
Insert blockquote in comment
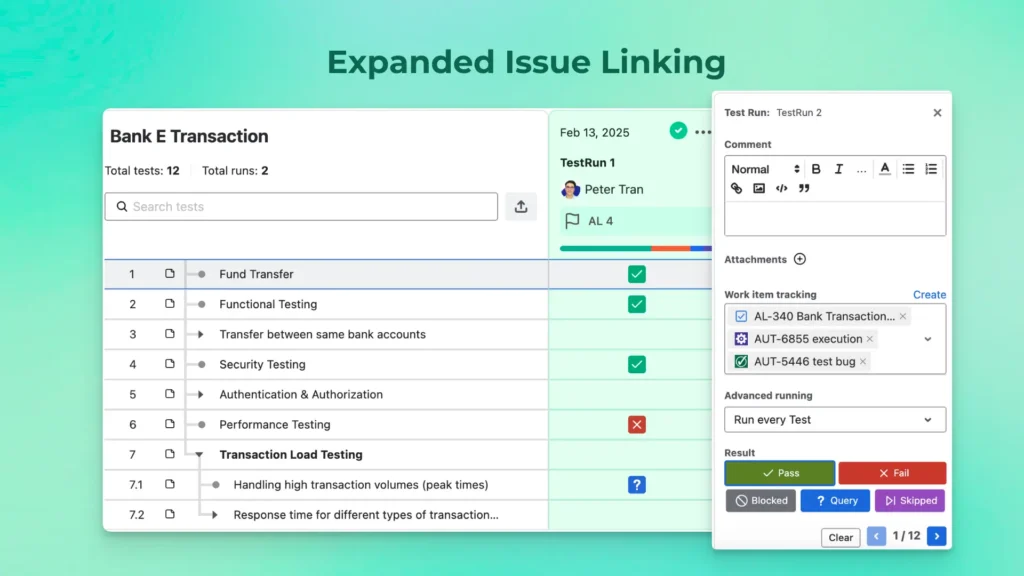[804, 189]
